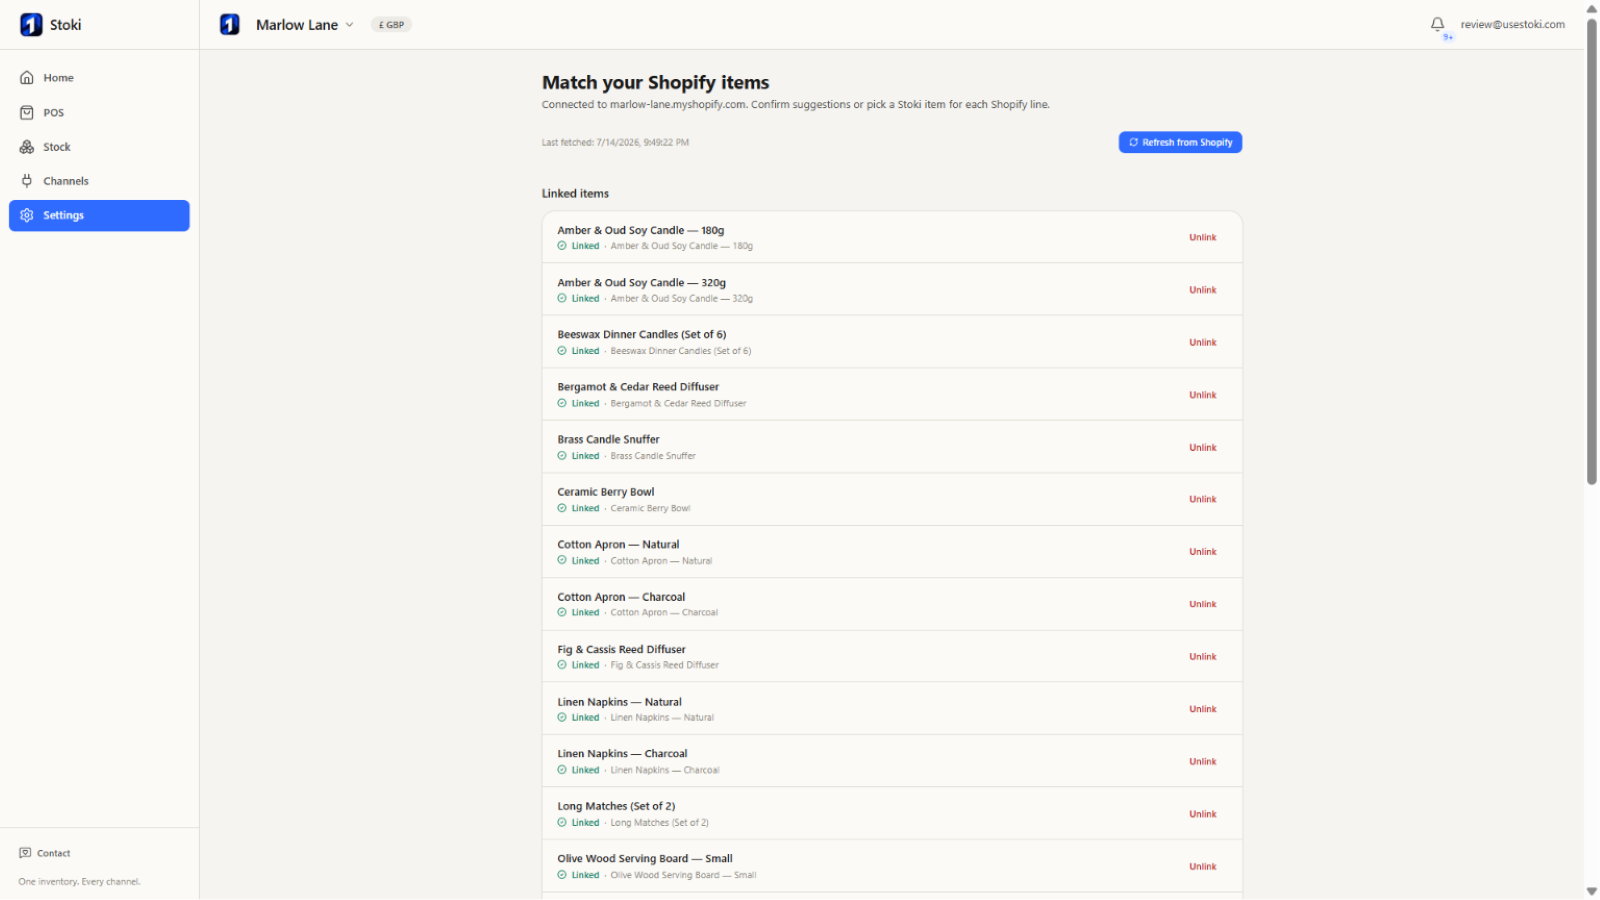The height and width of the screenshot is (900, 1600).
Task: Unlink Amber & Oud Soy Candle — 180g
Action: (1202, 238)
